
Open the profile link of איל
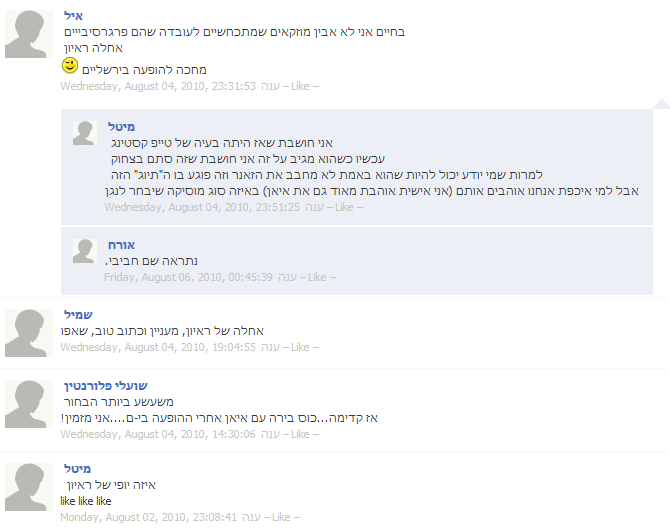pyautogui.click(x=73, y=16)
